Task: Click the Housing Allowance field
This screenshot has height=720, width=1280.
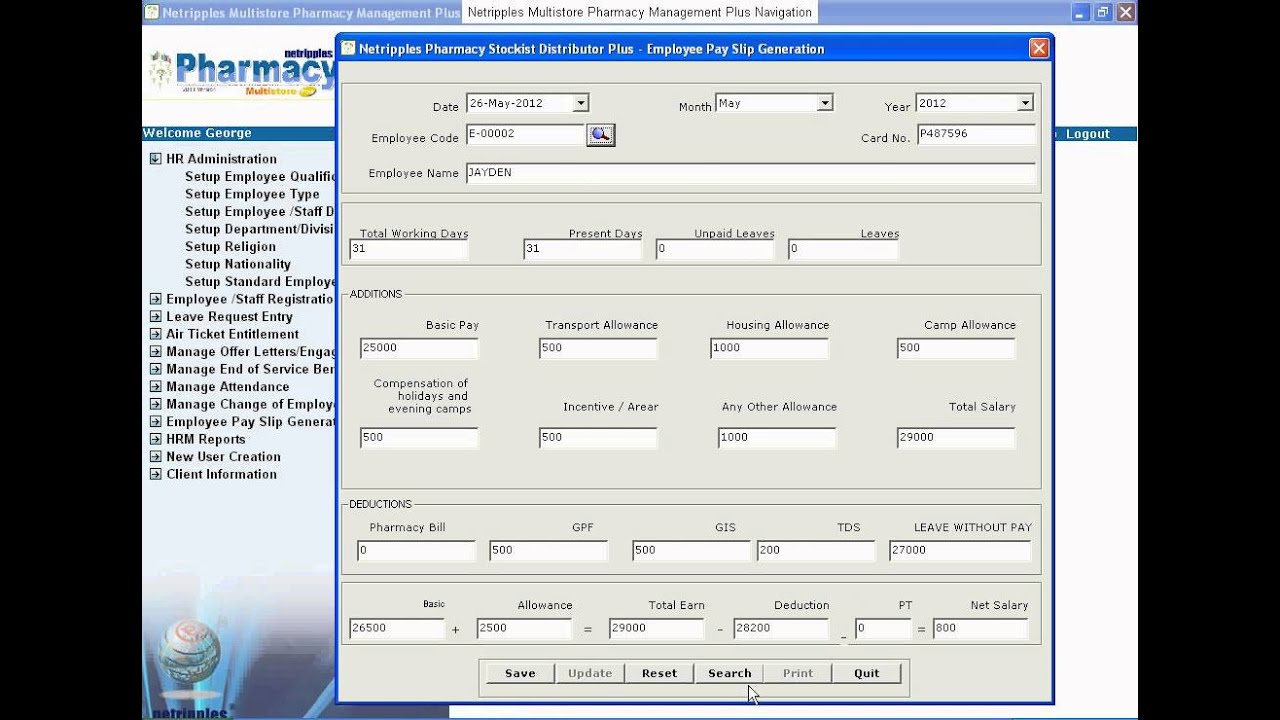Action: click(769, 349)
